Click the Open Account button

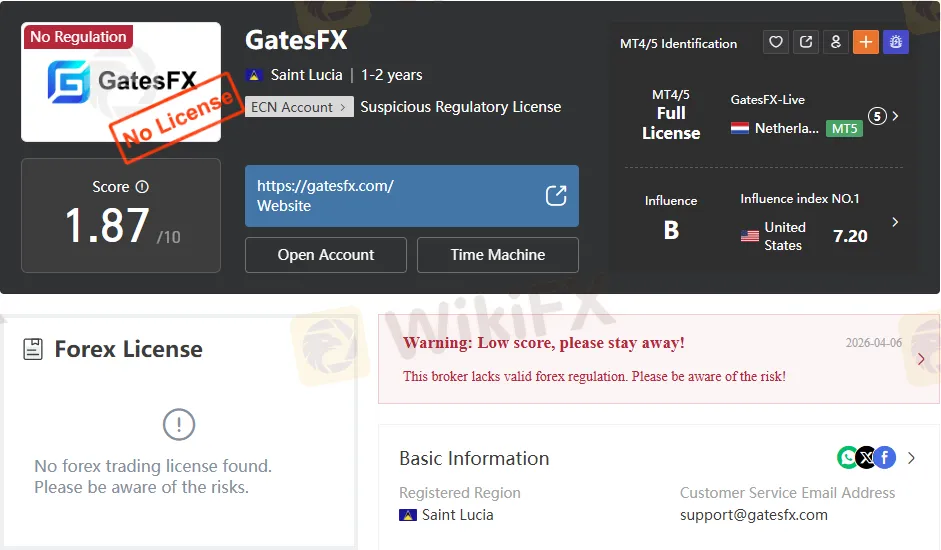pyautogui.click(x=326, y=255)
